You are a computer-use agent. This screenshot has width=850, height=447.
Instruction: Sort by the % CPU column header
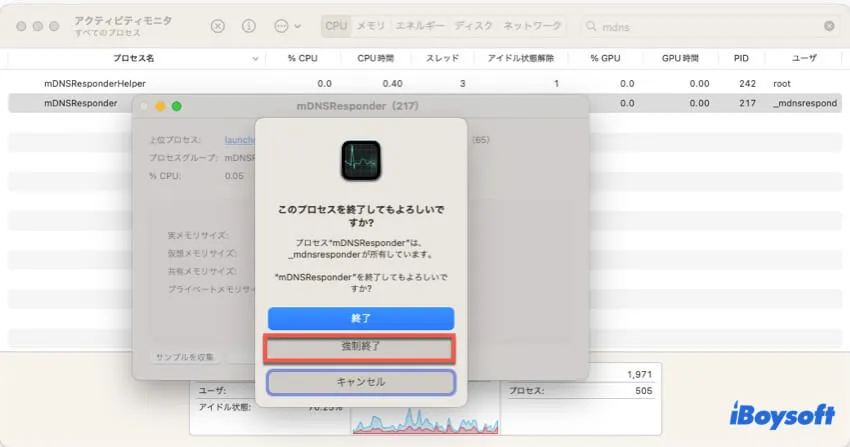click(305, 59)
